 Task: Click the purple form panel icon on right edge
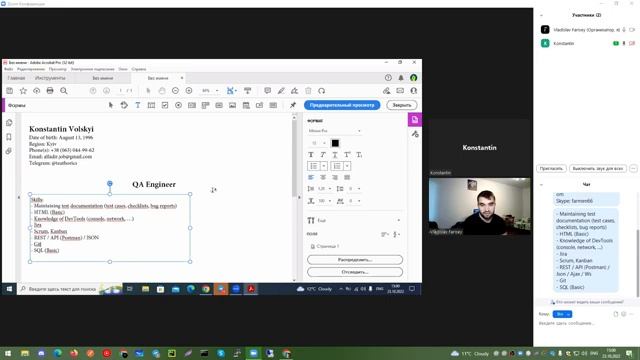coord(415,120)
